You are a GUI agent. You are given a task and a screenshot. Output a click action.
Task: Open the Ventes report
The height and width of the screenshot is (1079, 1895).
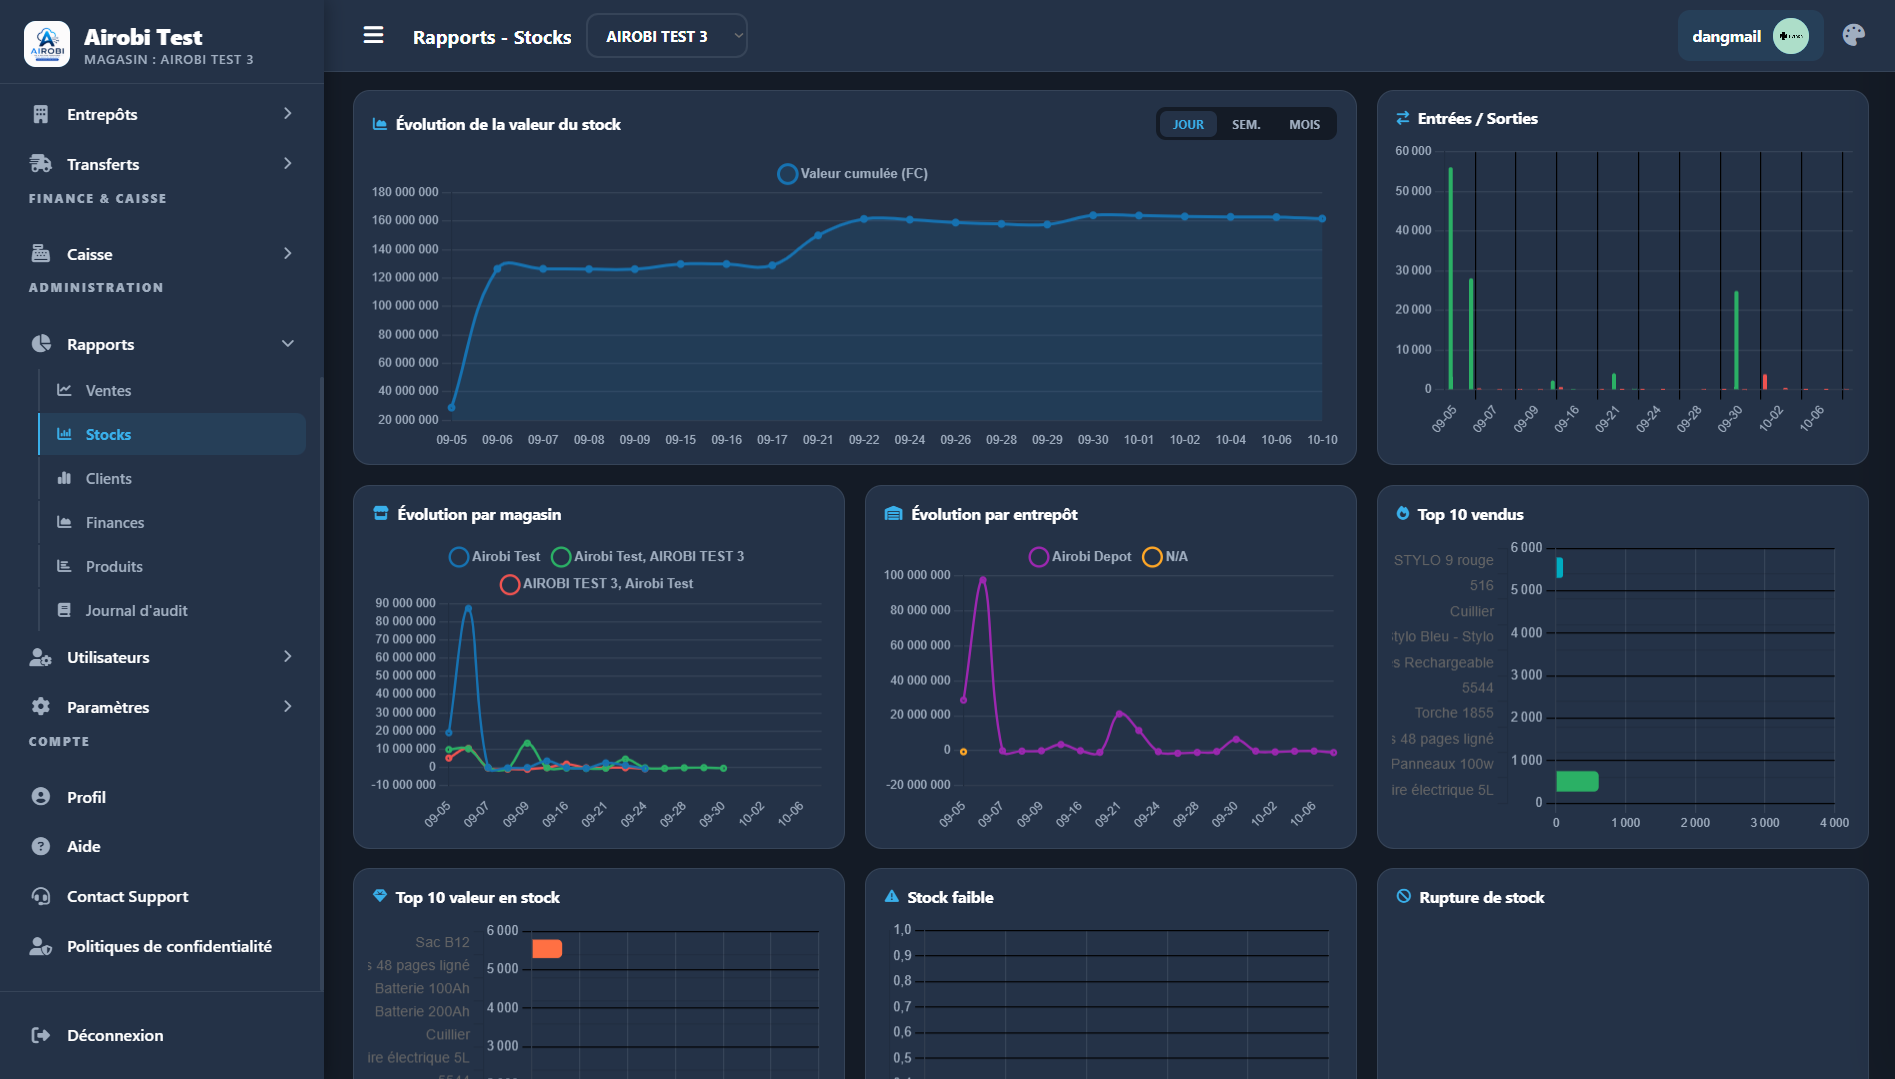coord(172,390)
